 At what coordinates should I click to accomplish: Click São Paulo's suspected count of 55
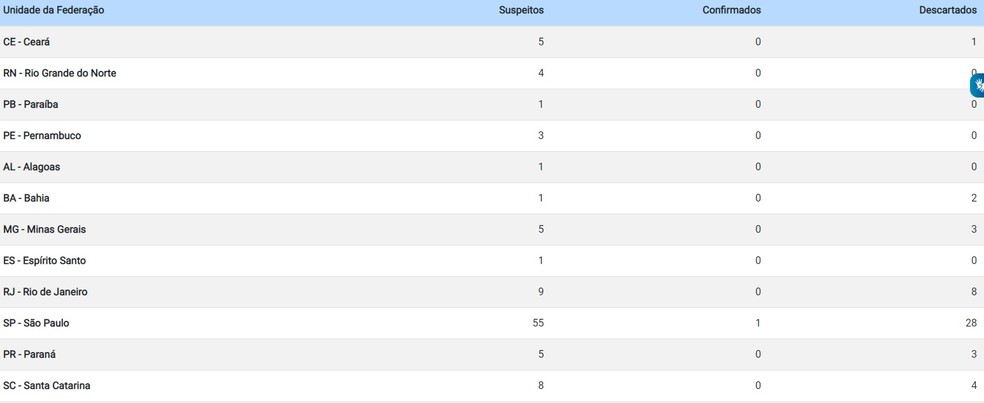538,323
